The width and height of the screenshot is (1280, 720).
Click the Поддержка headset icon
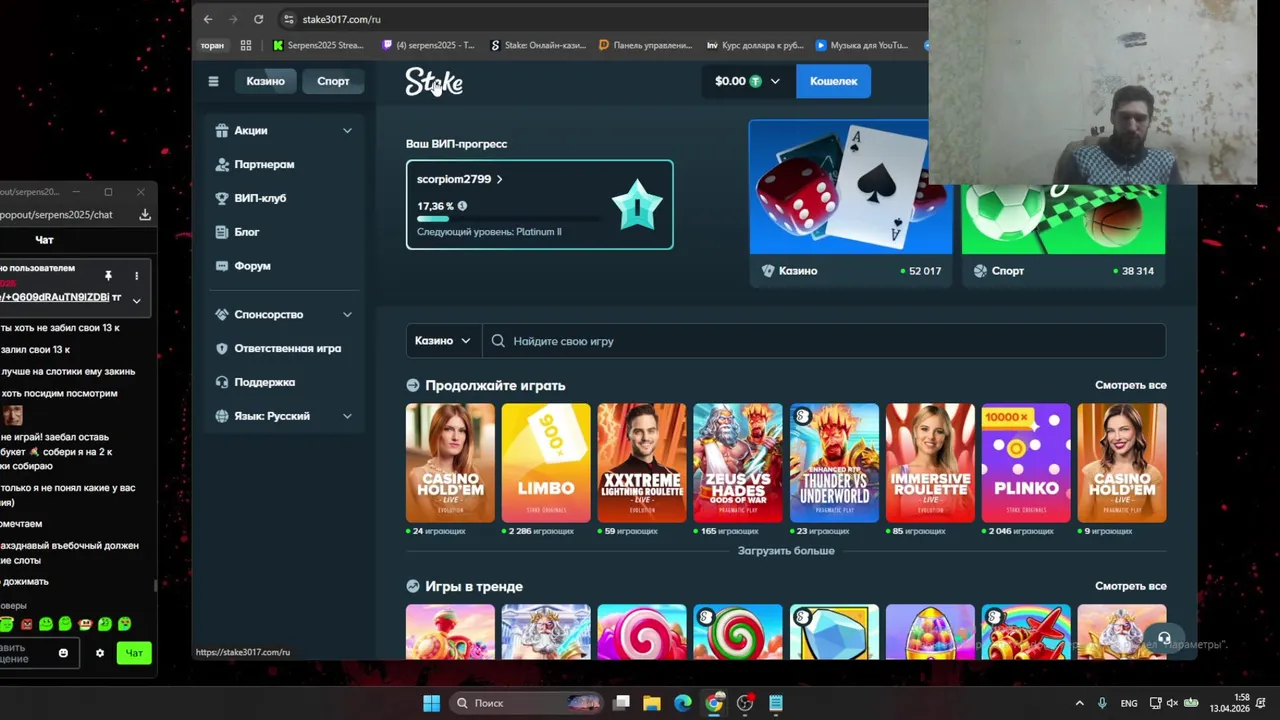click(222, 382)
